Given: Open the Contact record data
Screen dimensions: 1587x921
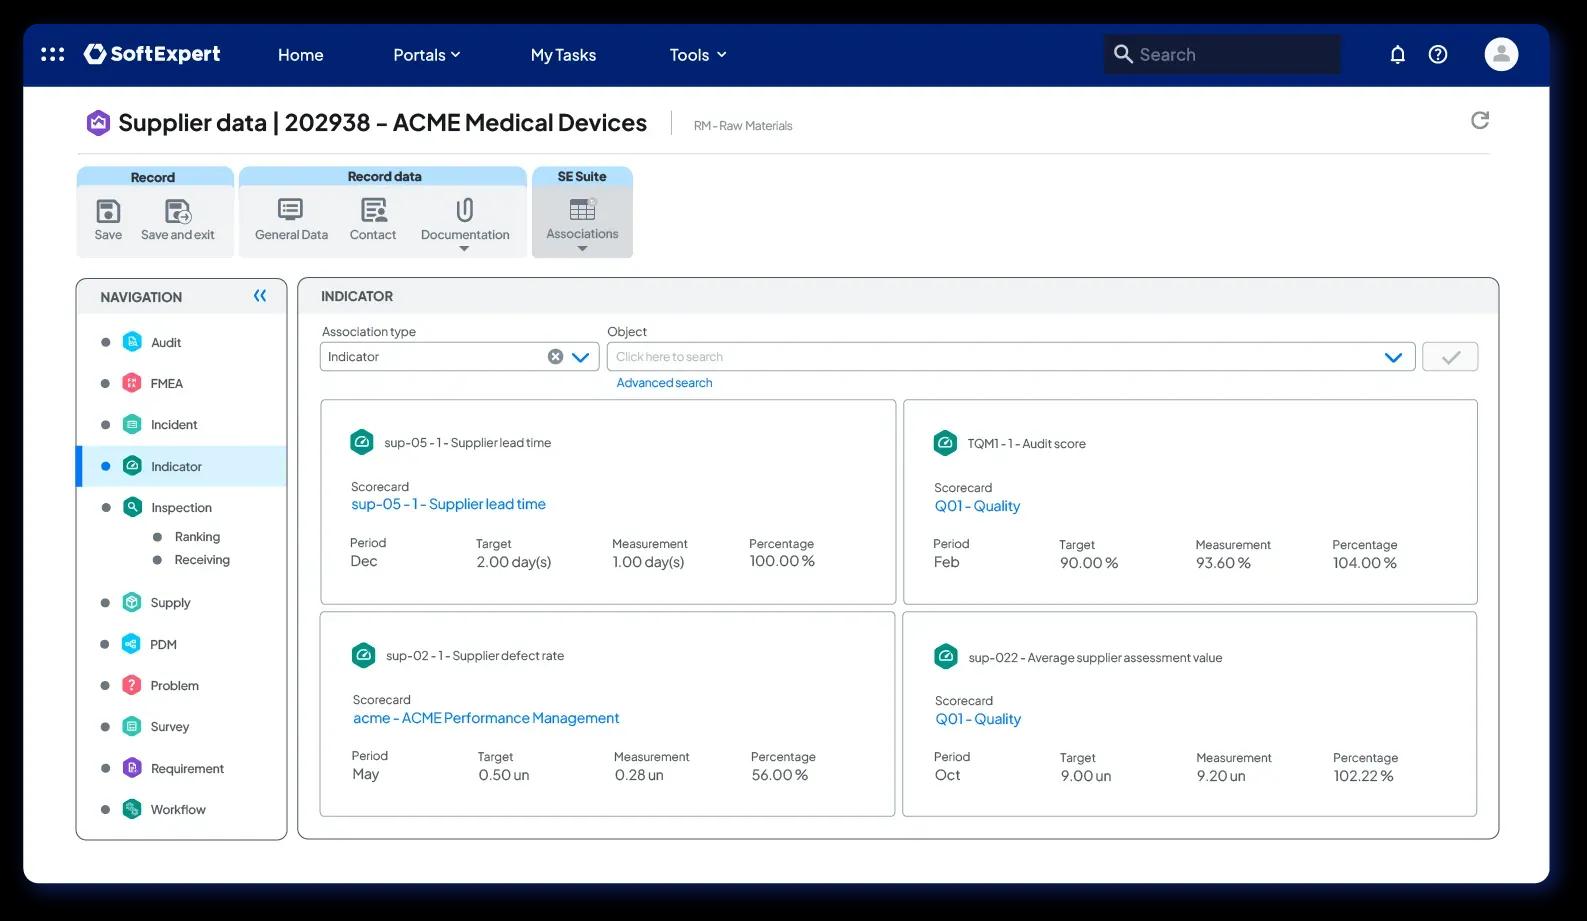Looking at the screenshot, I should pyautogui.click(x=373, y=220).
